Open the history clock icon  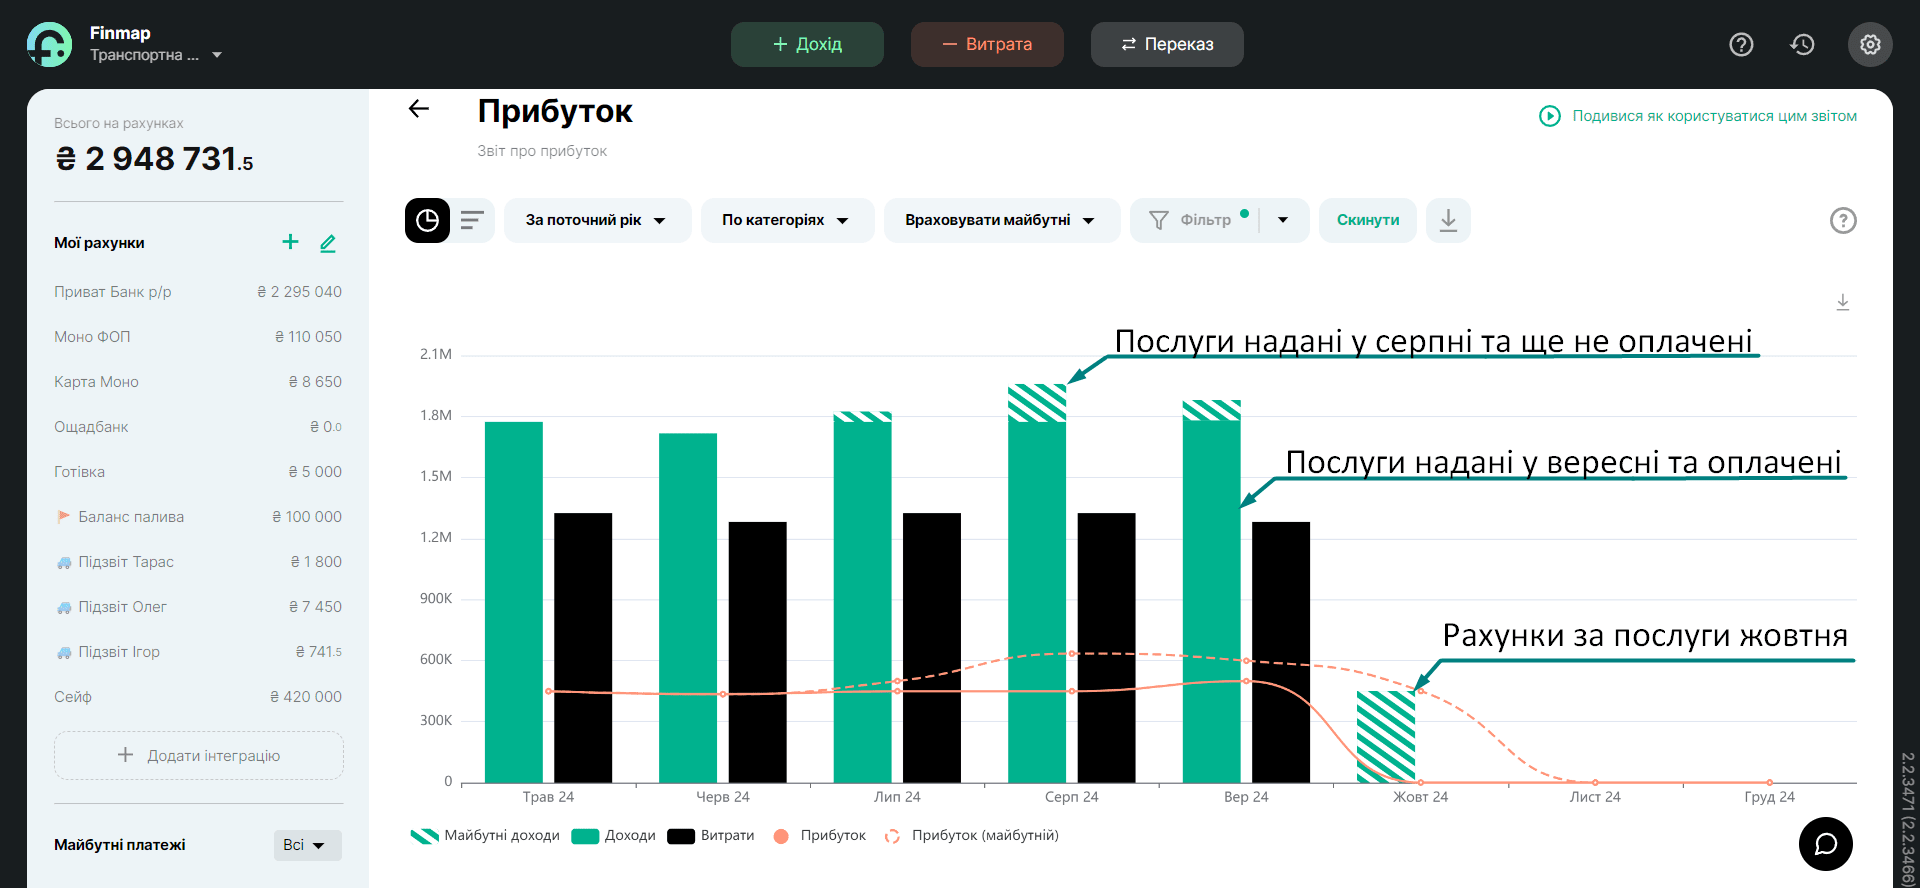(x=1802, y=44)
